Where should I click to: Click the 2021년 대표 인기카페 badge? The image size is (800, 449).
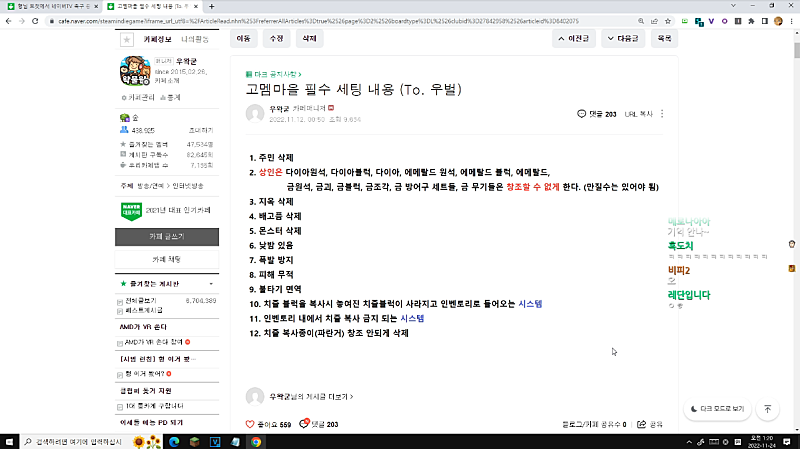click(x=131, y=210)
